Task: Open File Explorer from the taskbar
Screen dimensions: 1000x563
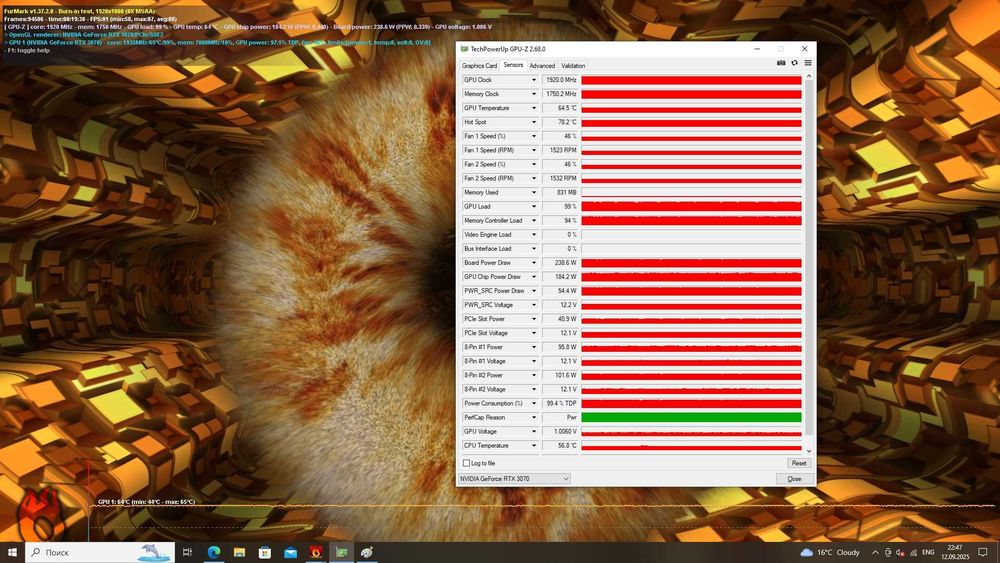Action: 239,552
